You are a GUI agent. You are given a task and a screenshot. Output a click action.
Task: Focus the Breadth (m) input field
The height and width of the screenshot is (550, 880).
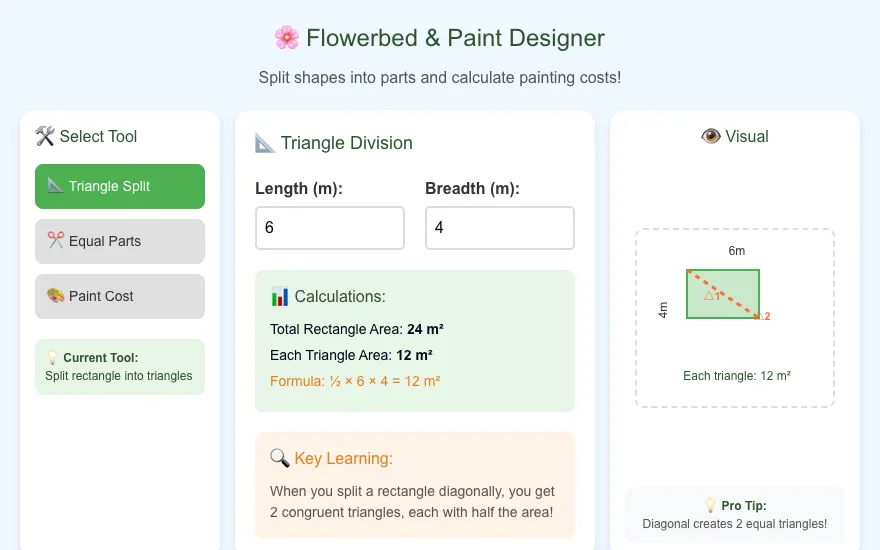pyautogui.click(x=499, y=228)
